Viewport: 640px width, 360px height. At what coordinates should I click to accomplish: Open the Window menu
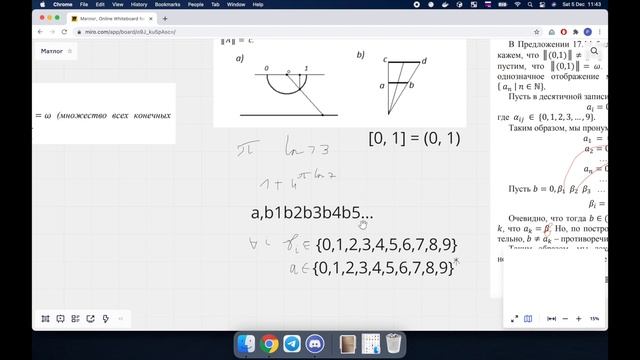point(236,4)
